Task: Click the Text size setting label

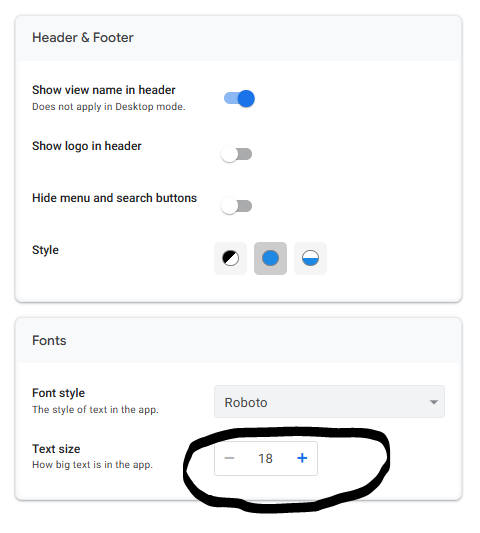Action: [x=56, y=449]
